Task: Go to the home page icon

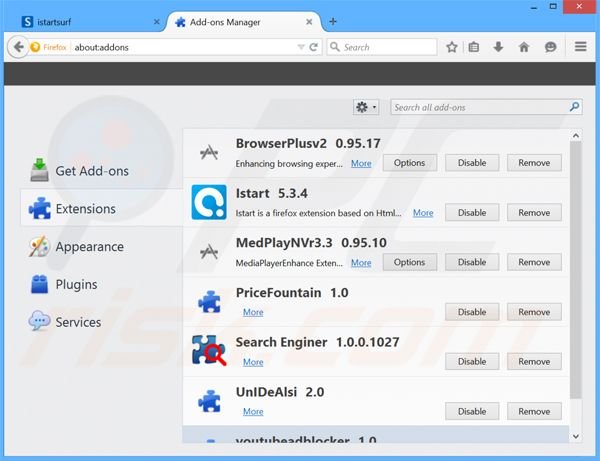Action: (x=523, y=47)
